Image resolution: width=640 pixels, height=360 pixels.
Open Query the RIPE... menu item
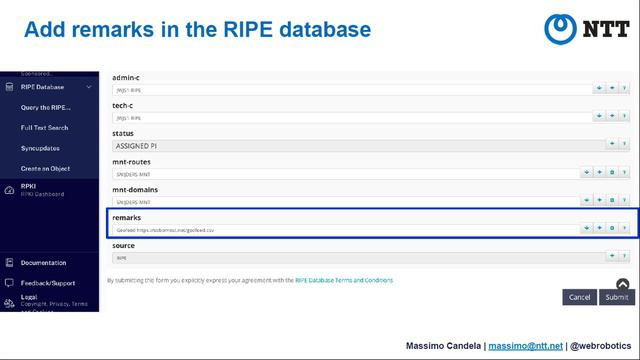(46, 107)
